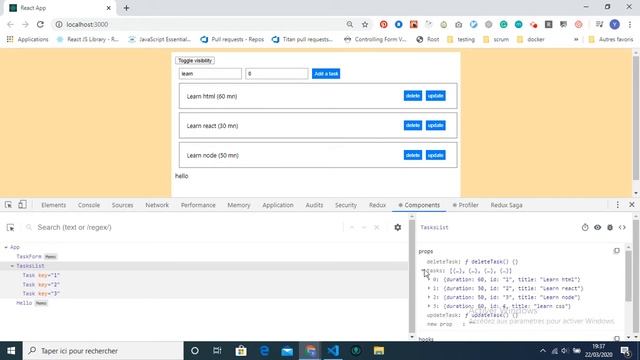Toggle the device toolbar icon in DevTools
This screenshot has width=640, height=360.
point(22,205)
